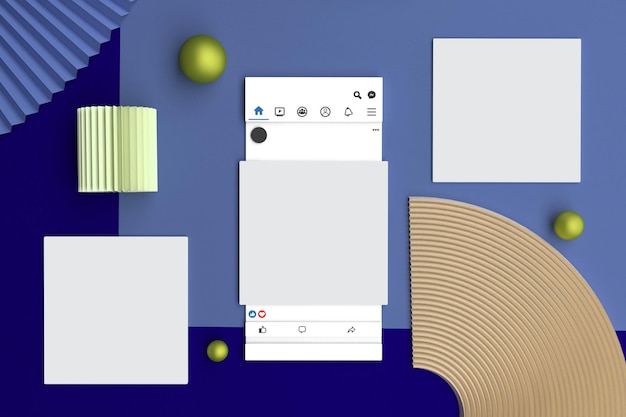Tap the thumbs-up Like button

[x=262, y=330]
